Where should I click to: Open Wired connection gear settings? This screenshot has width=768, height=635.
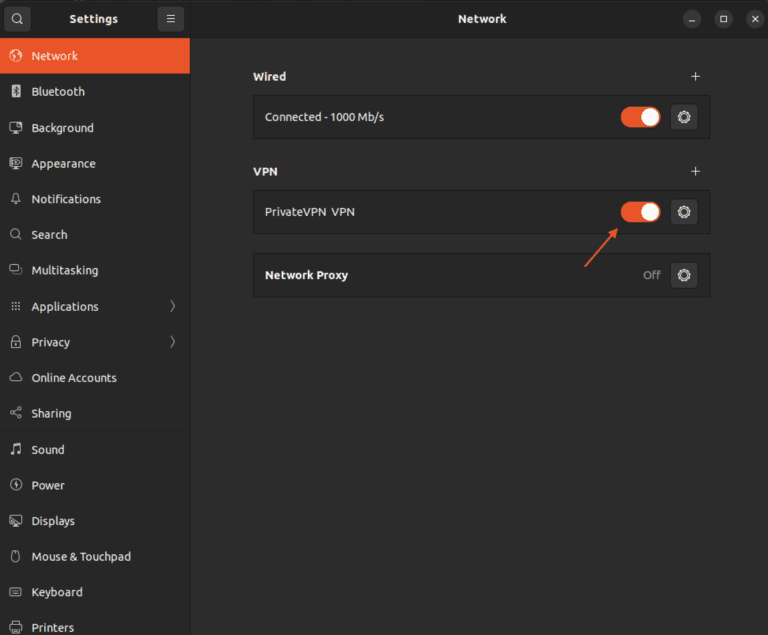(684, 117)
